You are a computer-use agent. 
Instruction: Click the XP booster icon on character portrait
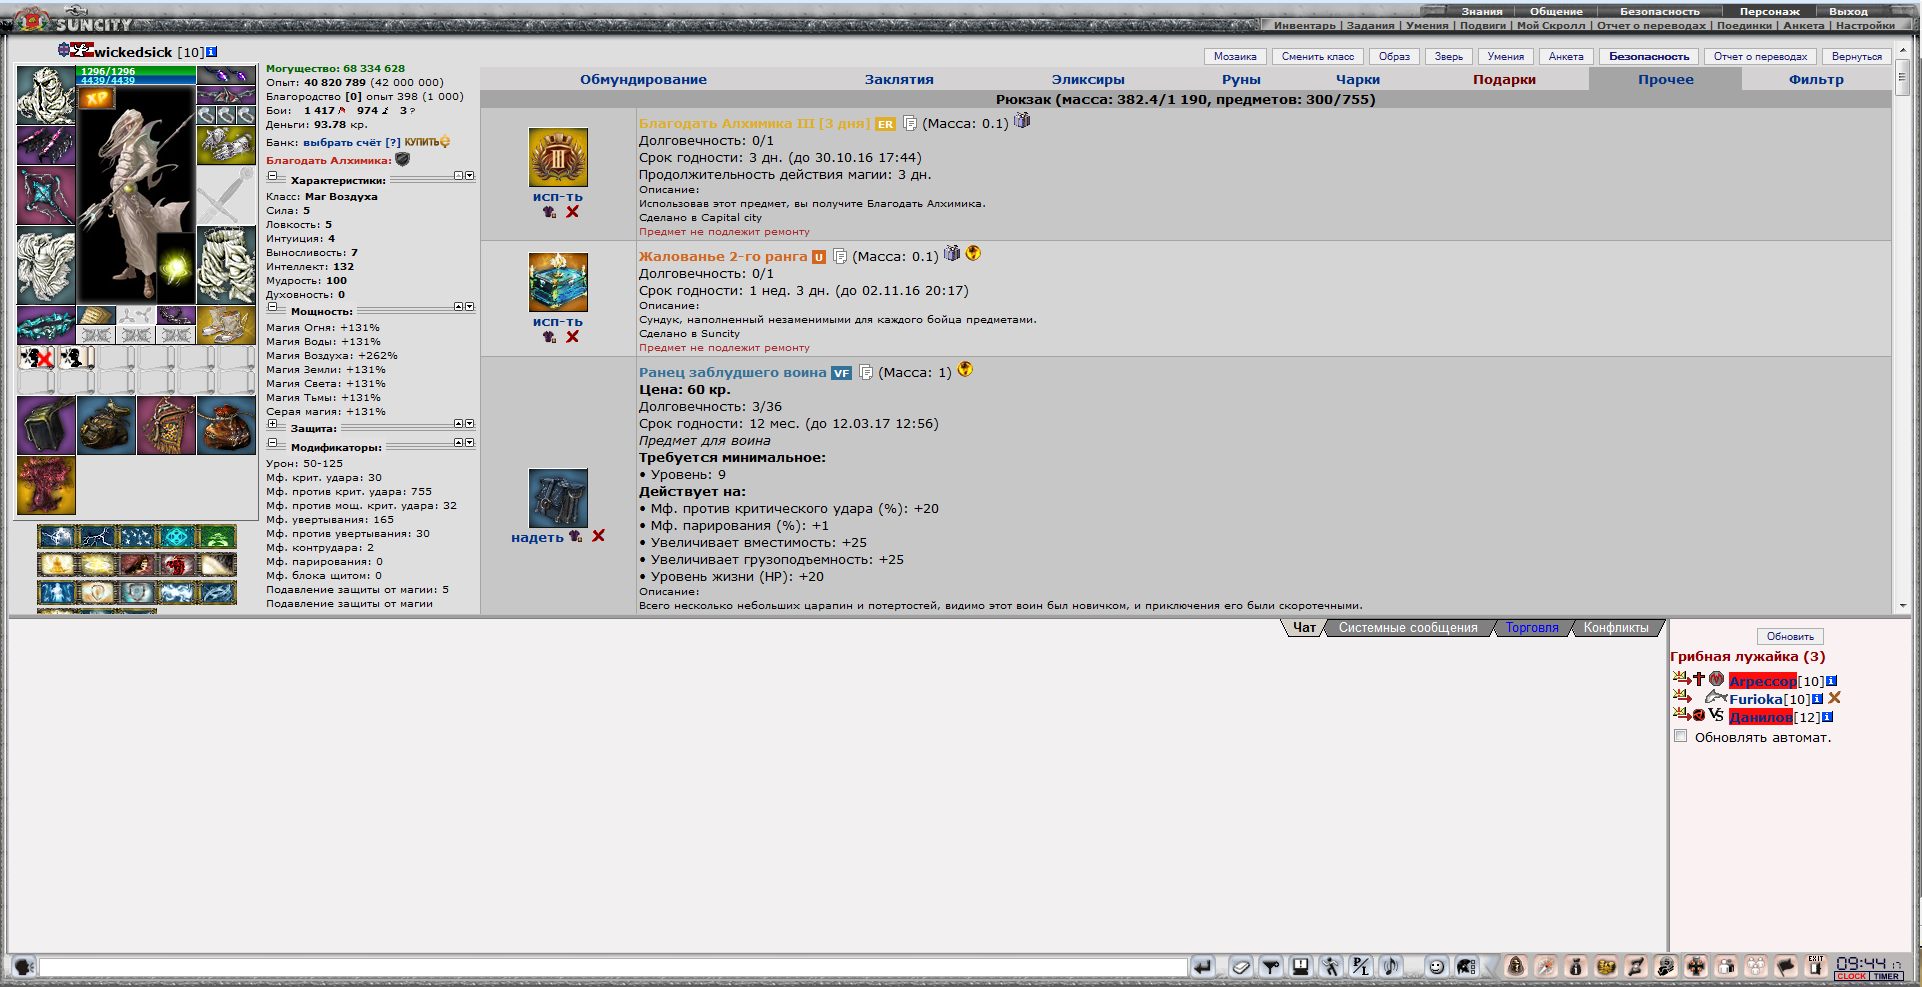(97, 98)
